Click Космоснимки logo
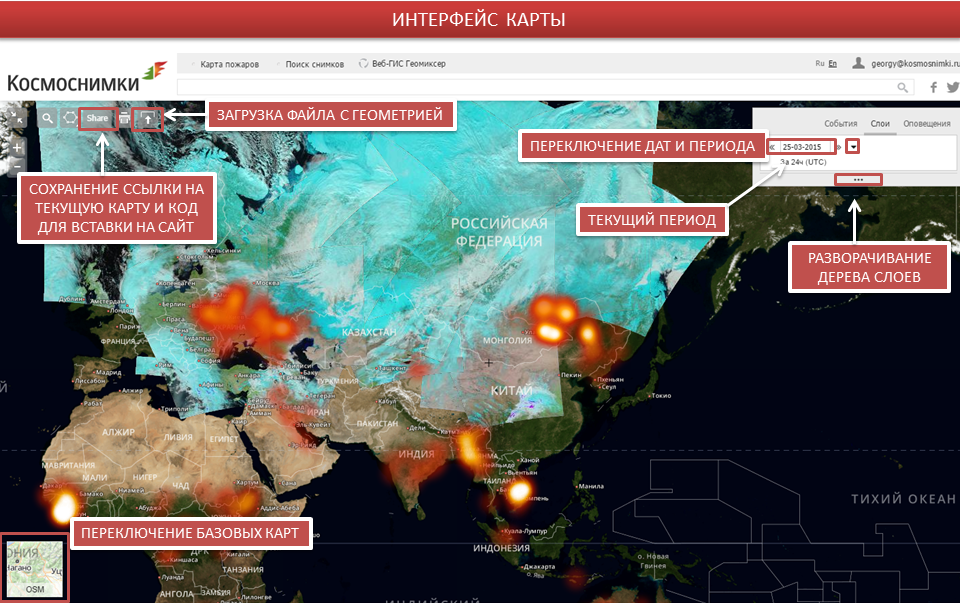The image size is (960, 603). (86, 78)
